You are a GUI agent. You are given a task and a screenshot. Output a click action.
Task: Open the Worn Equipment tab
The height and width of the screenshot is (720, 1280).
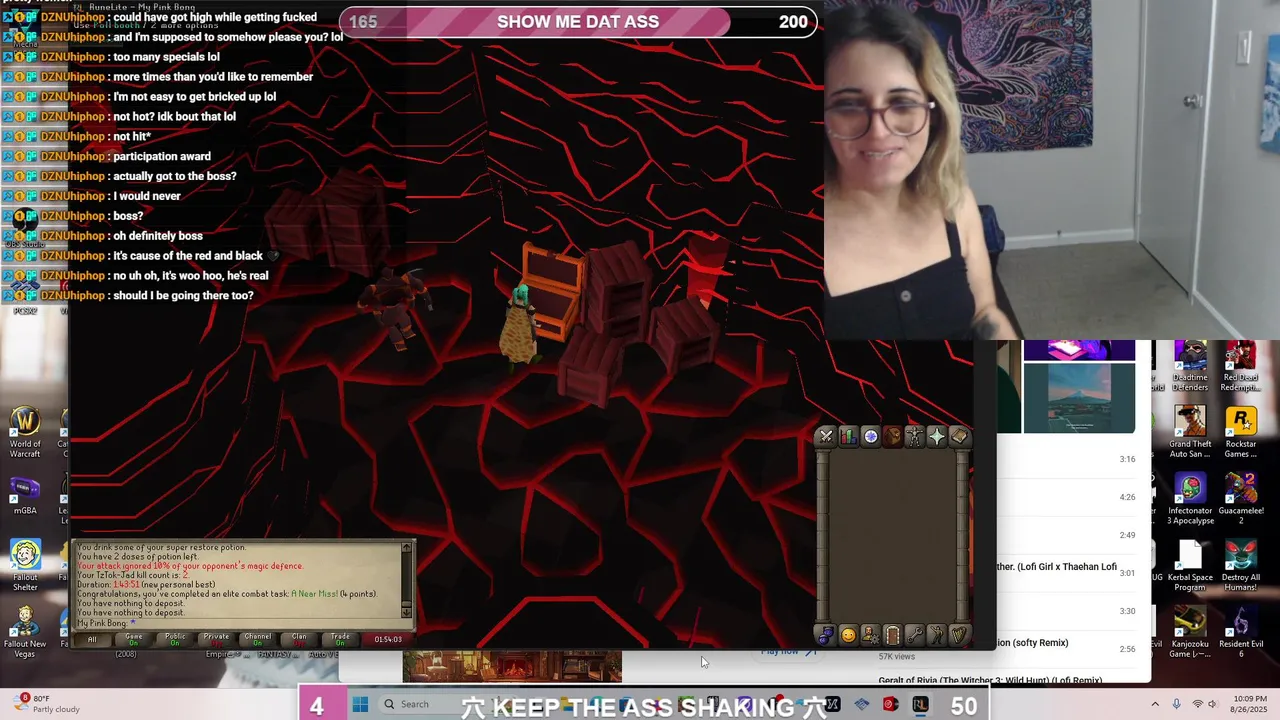pyautogui.click(x=914, y=436)
